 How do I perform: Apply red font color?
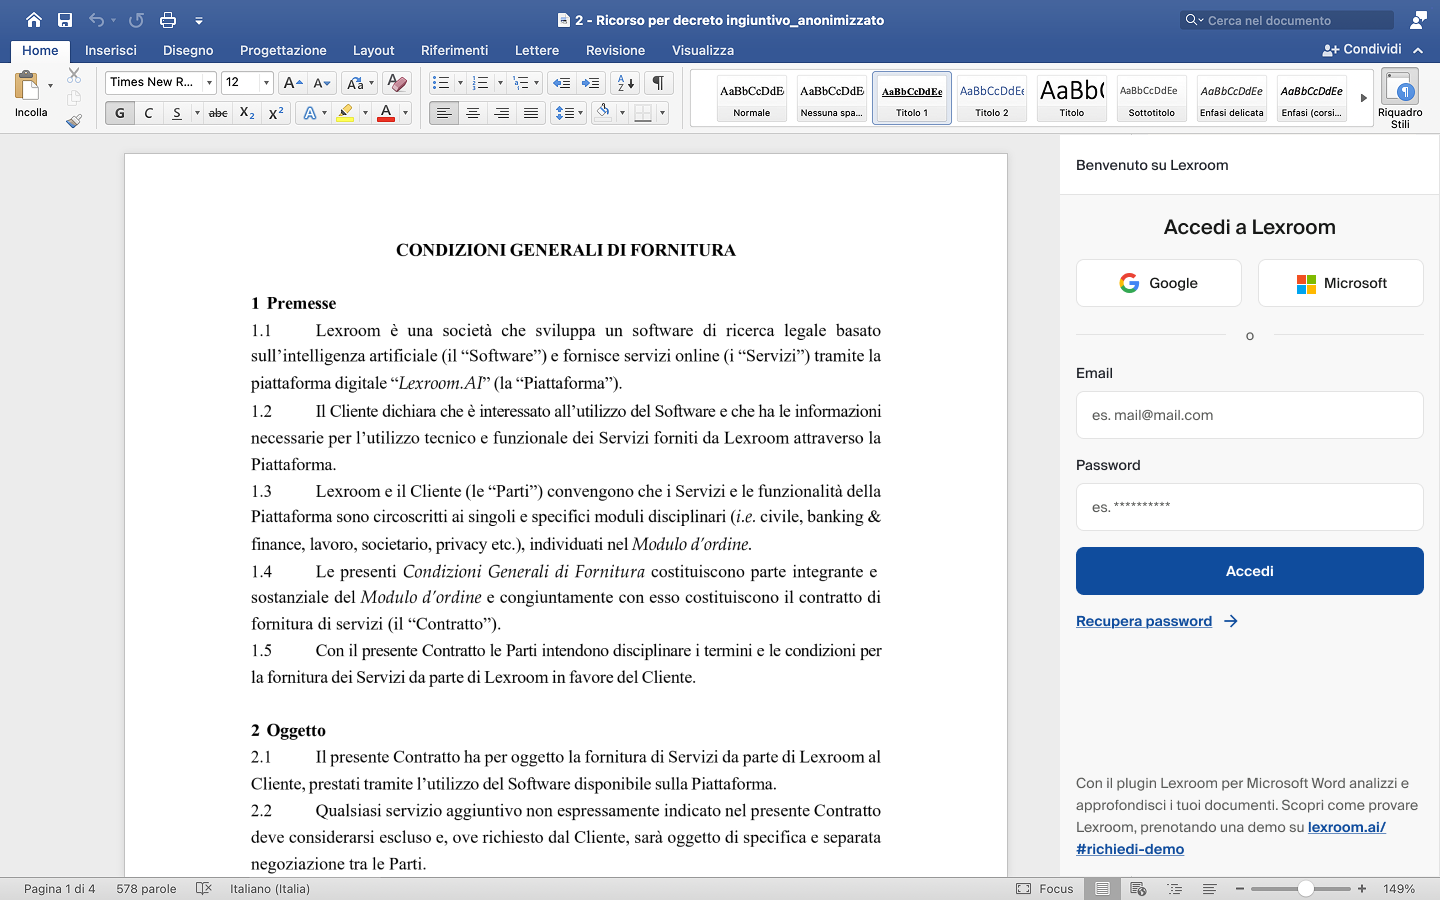click(x=386, y=113)
